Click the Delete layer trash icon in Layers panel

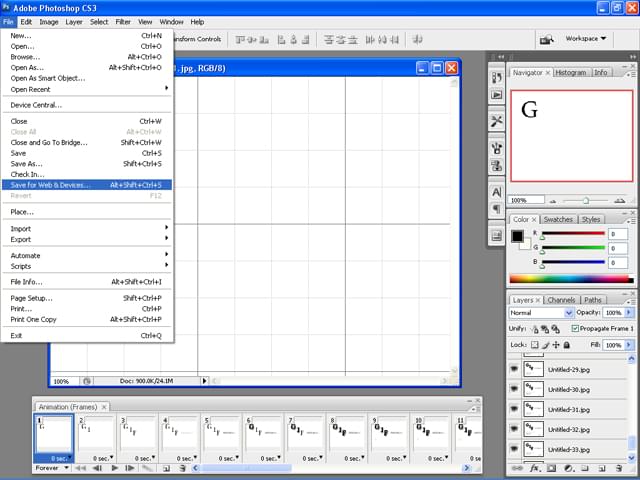pos(619,468)
